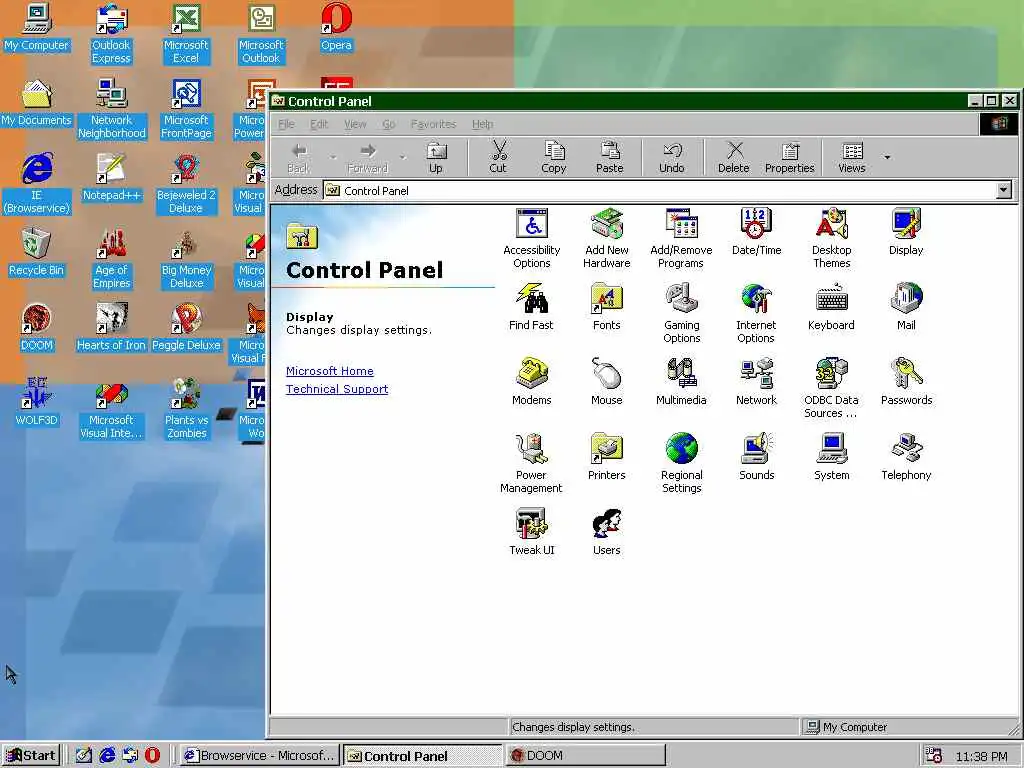Viewport: 1024px width, 768px height.
Task: Follow the Technical Support link
Action: click(x=337, y=389)
